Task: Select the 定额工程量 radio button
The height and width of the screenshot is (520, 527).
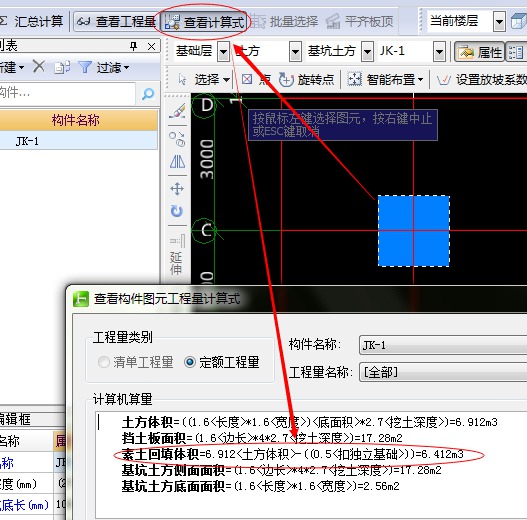Action: (190, 362)
